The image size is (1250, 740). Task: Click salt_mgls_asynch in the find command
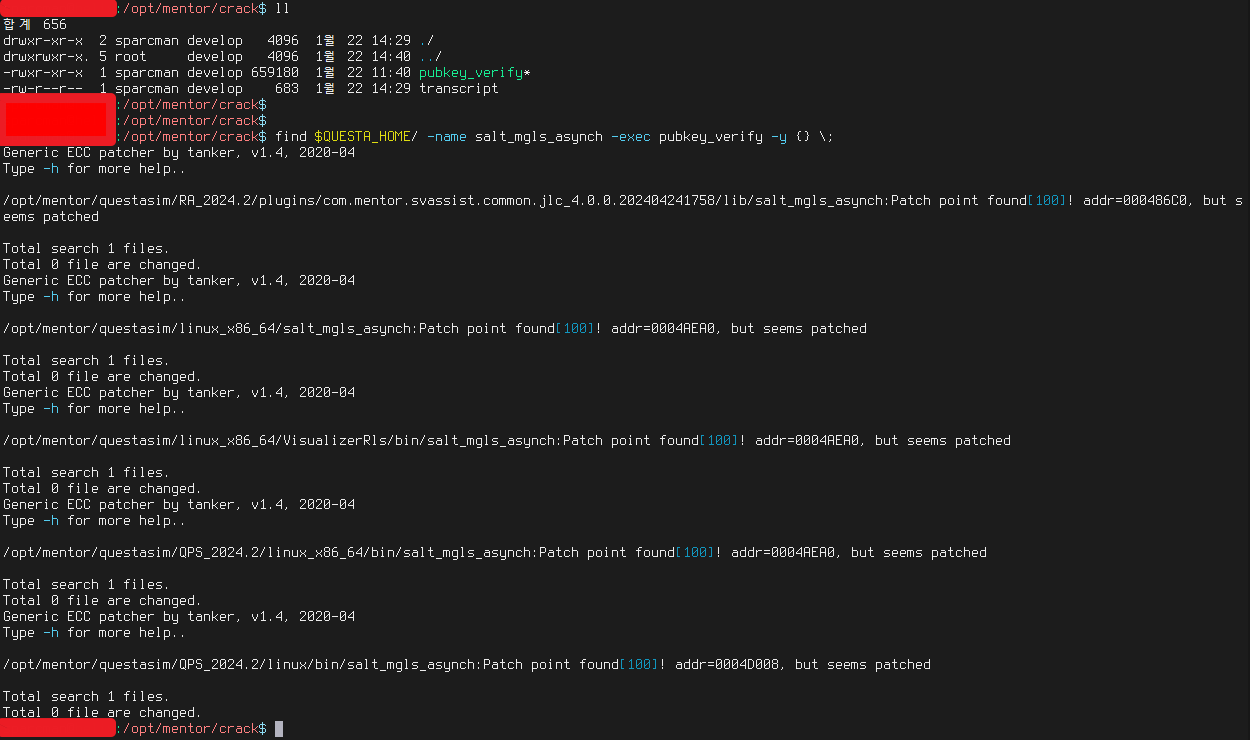point(538,137)
